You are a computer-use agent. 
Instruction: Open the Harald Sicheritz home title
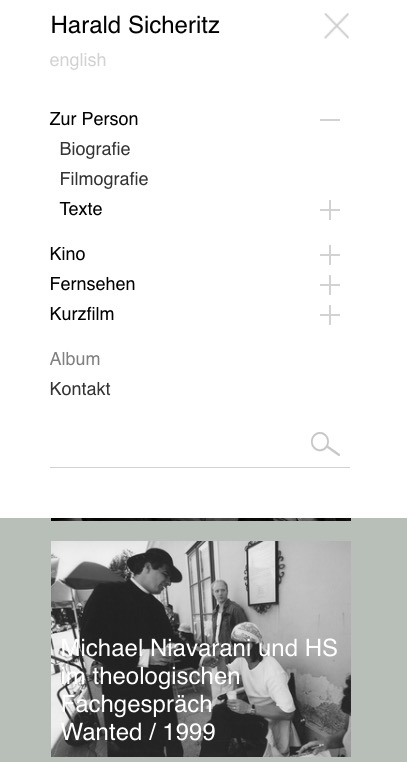click(x=135, y=25)
